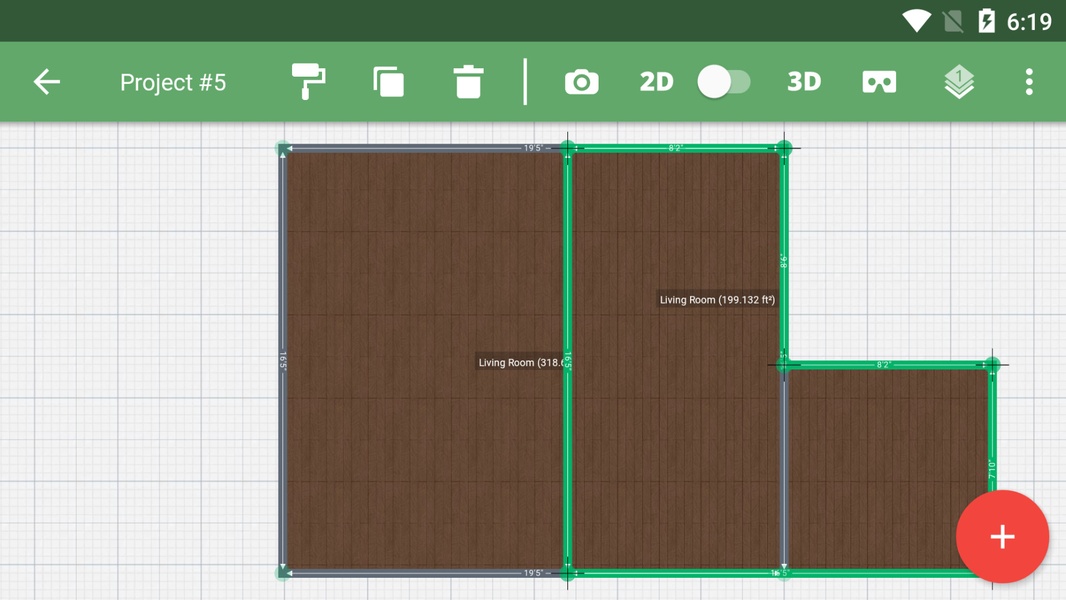1066x600 pixels.
Task: Click the corner node above 8'2" lower wall
Action: click(992, 365)
